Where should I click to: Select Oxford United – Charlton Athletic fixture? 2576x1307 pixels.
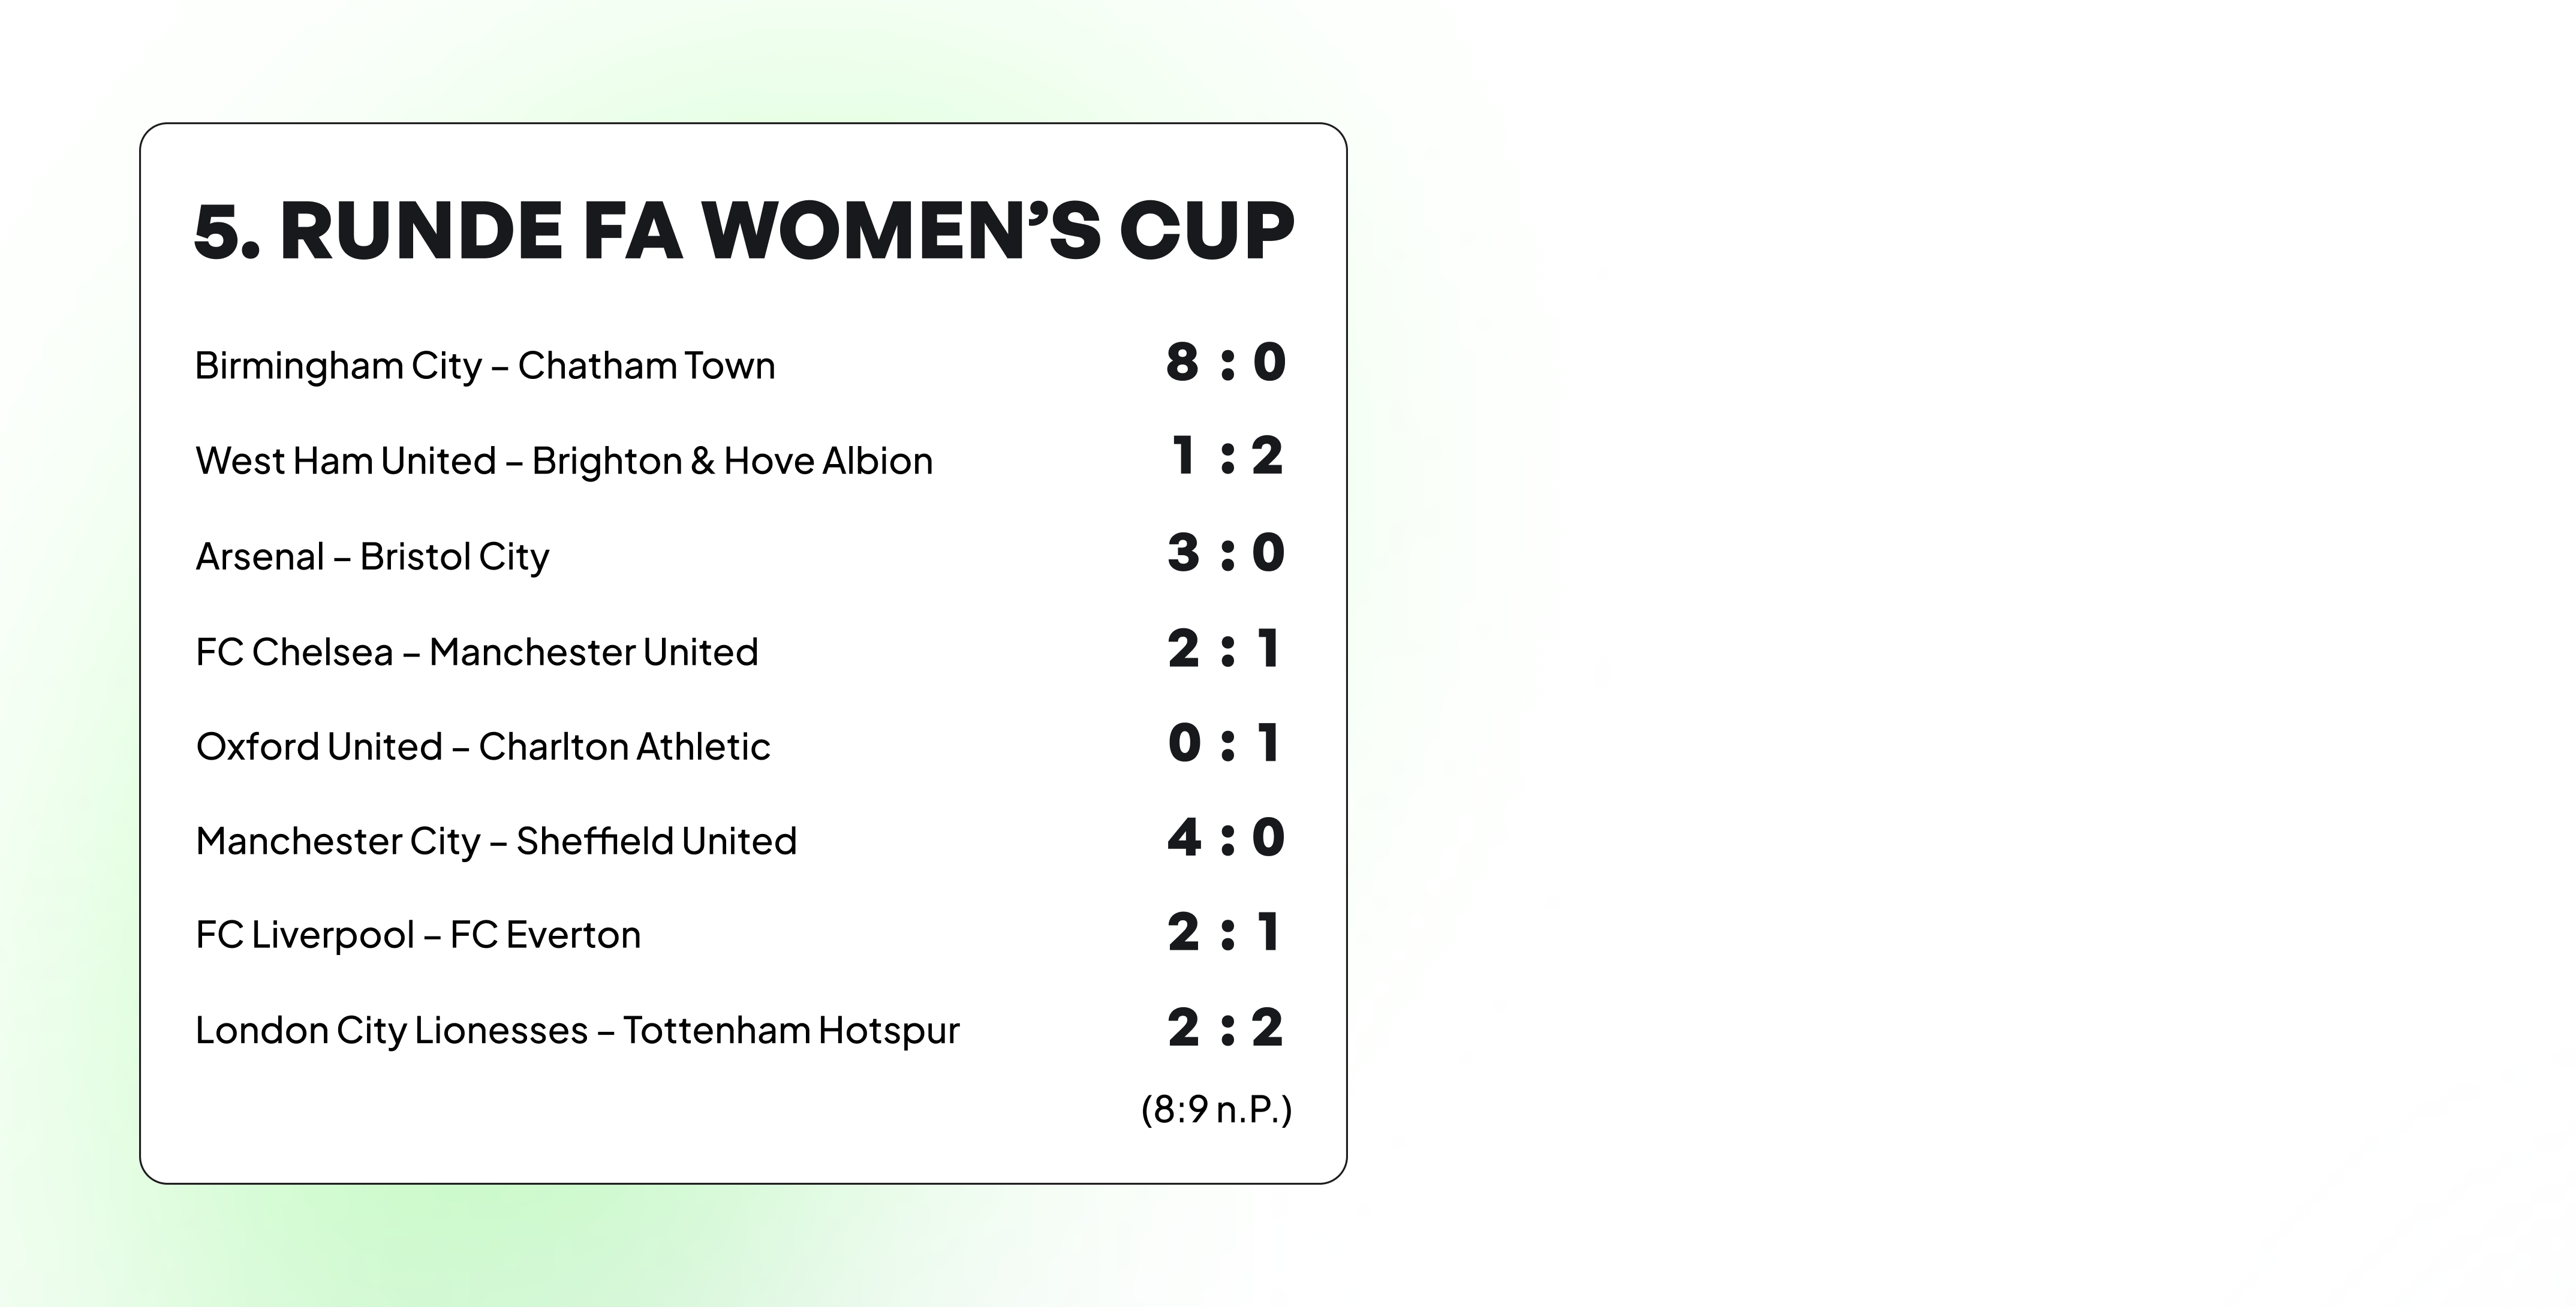483,747
